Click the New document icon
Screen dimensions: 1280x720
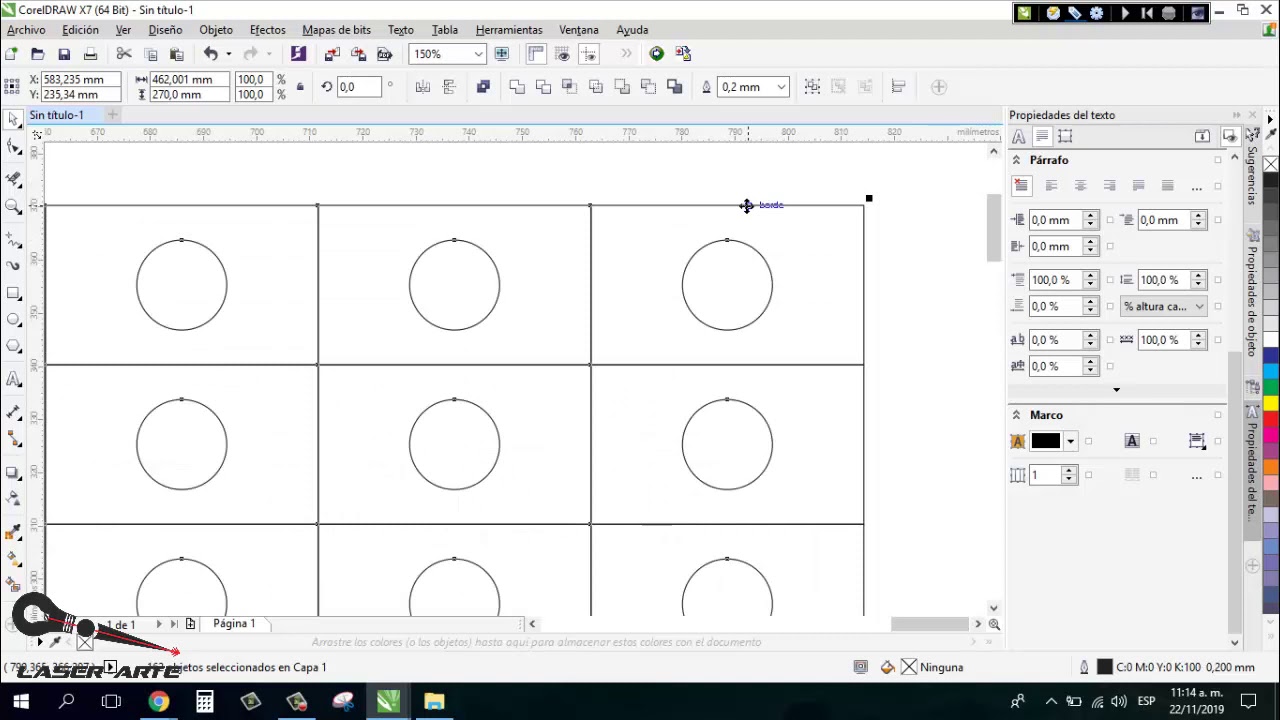[11, 54]
